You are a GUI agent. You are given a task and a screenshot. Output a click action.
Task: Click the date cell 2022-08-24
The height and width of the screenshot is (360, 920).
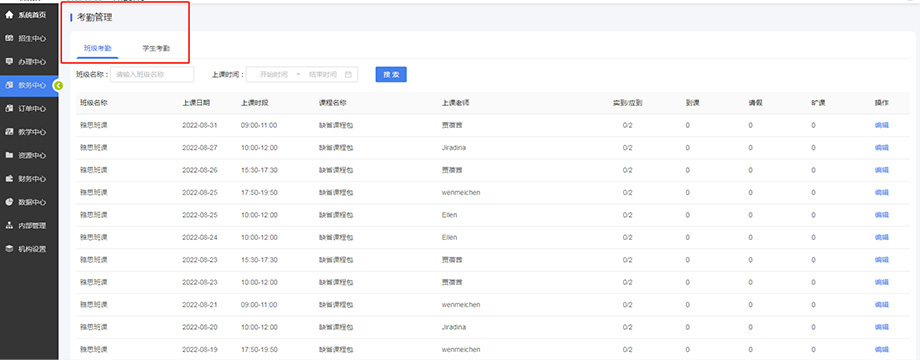[200, 237]
